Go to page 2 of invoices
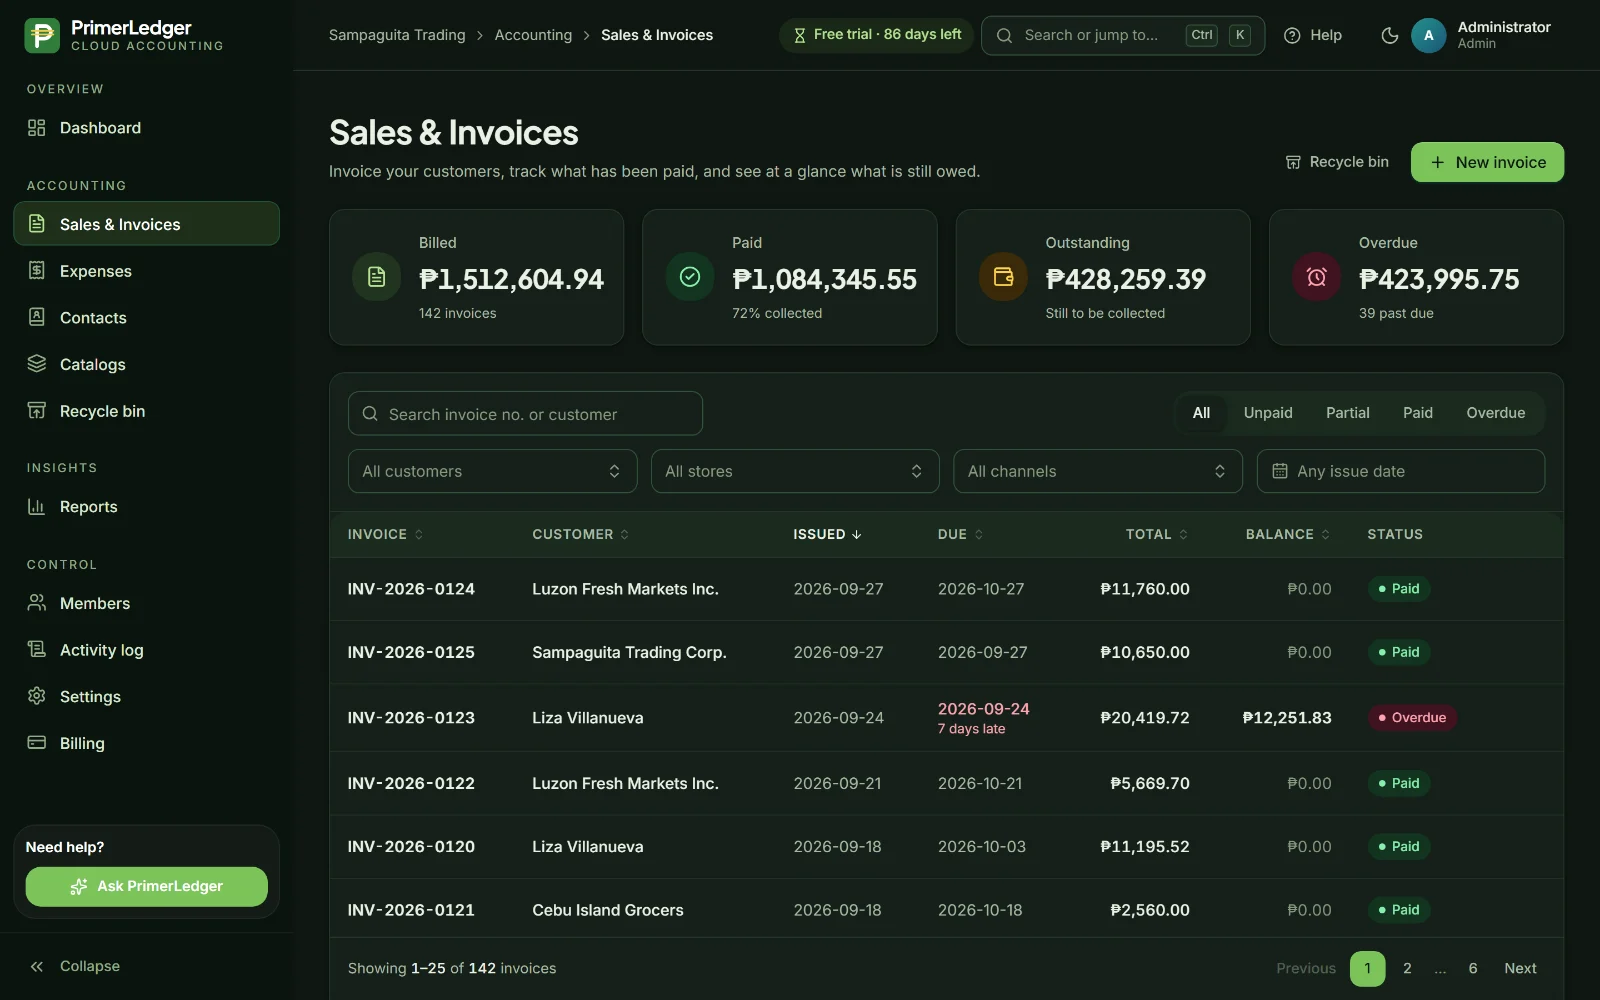The image size is (1600, 1000). pyautogui.click(x=1407, y=968)
